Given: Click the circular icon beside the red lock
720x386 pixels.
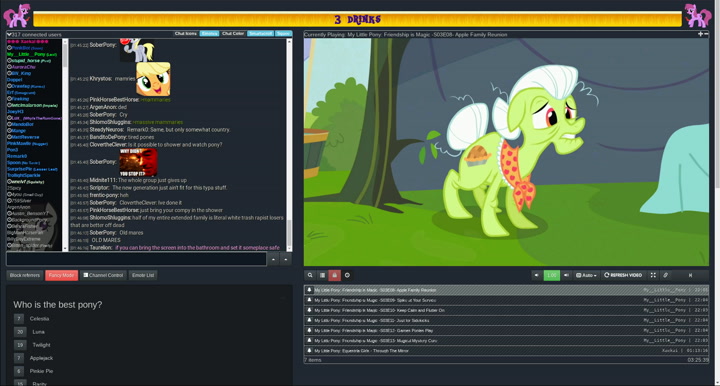Looking at the screenshot, I should click(x=347, y=275).
